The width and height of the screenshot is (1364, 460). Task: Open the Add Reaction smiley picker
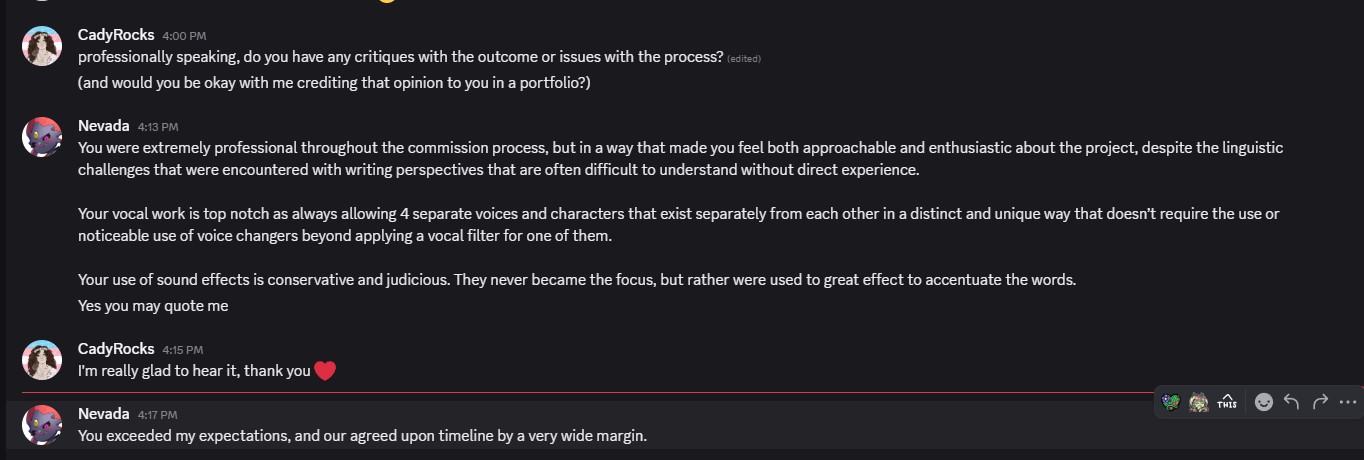1264,402
